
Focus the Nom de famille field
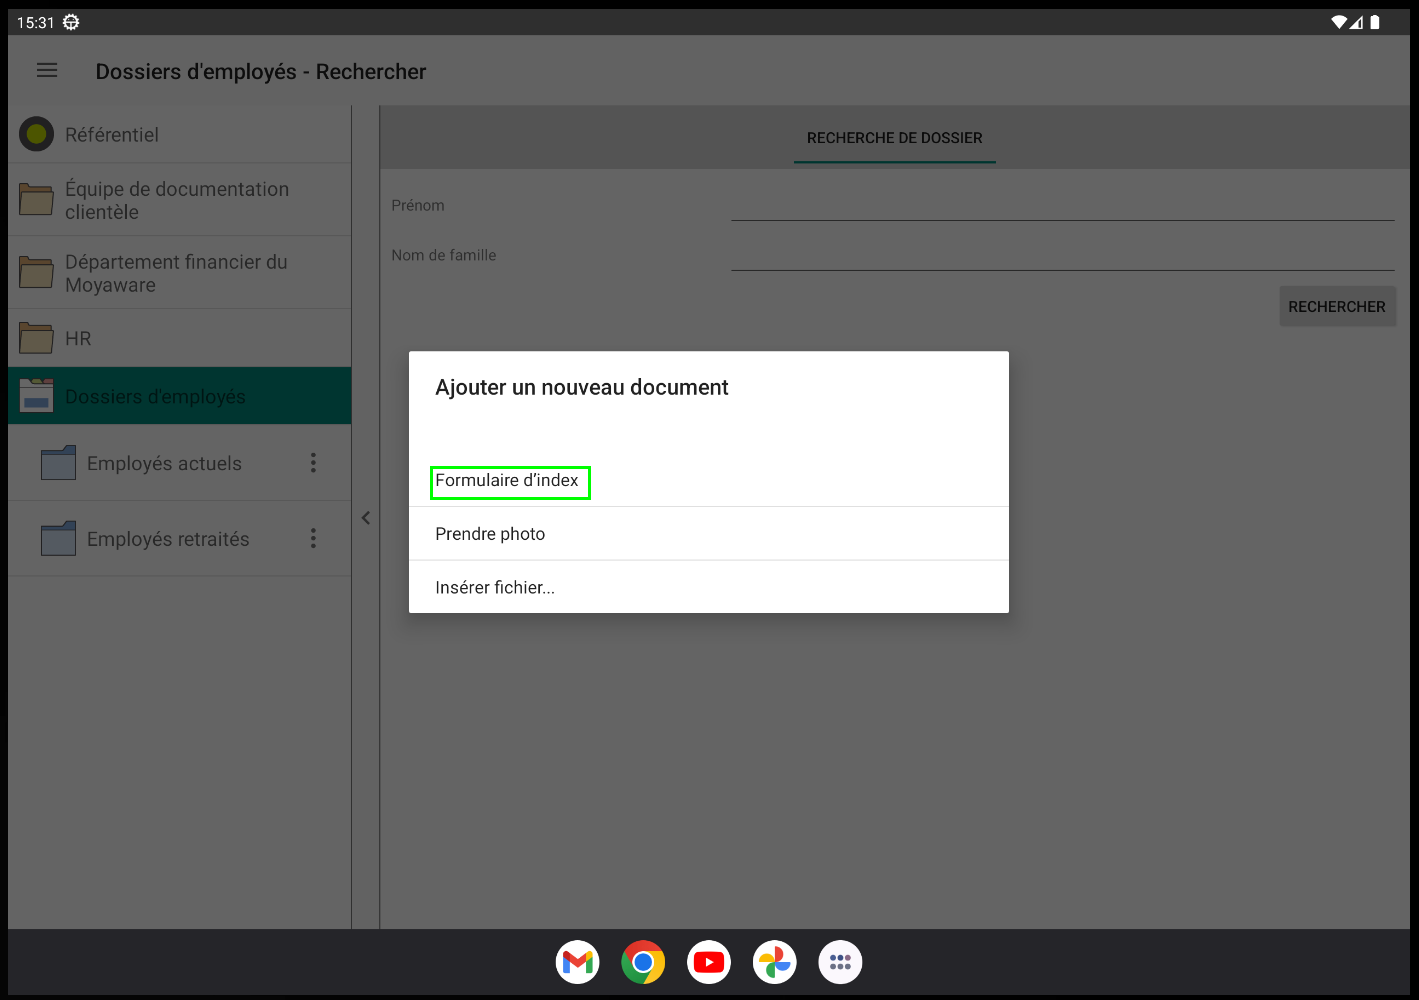tap(1063, 255)
